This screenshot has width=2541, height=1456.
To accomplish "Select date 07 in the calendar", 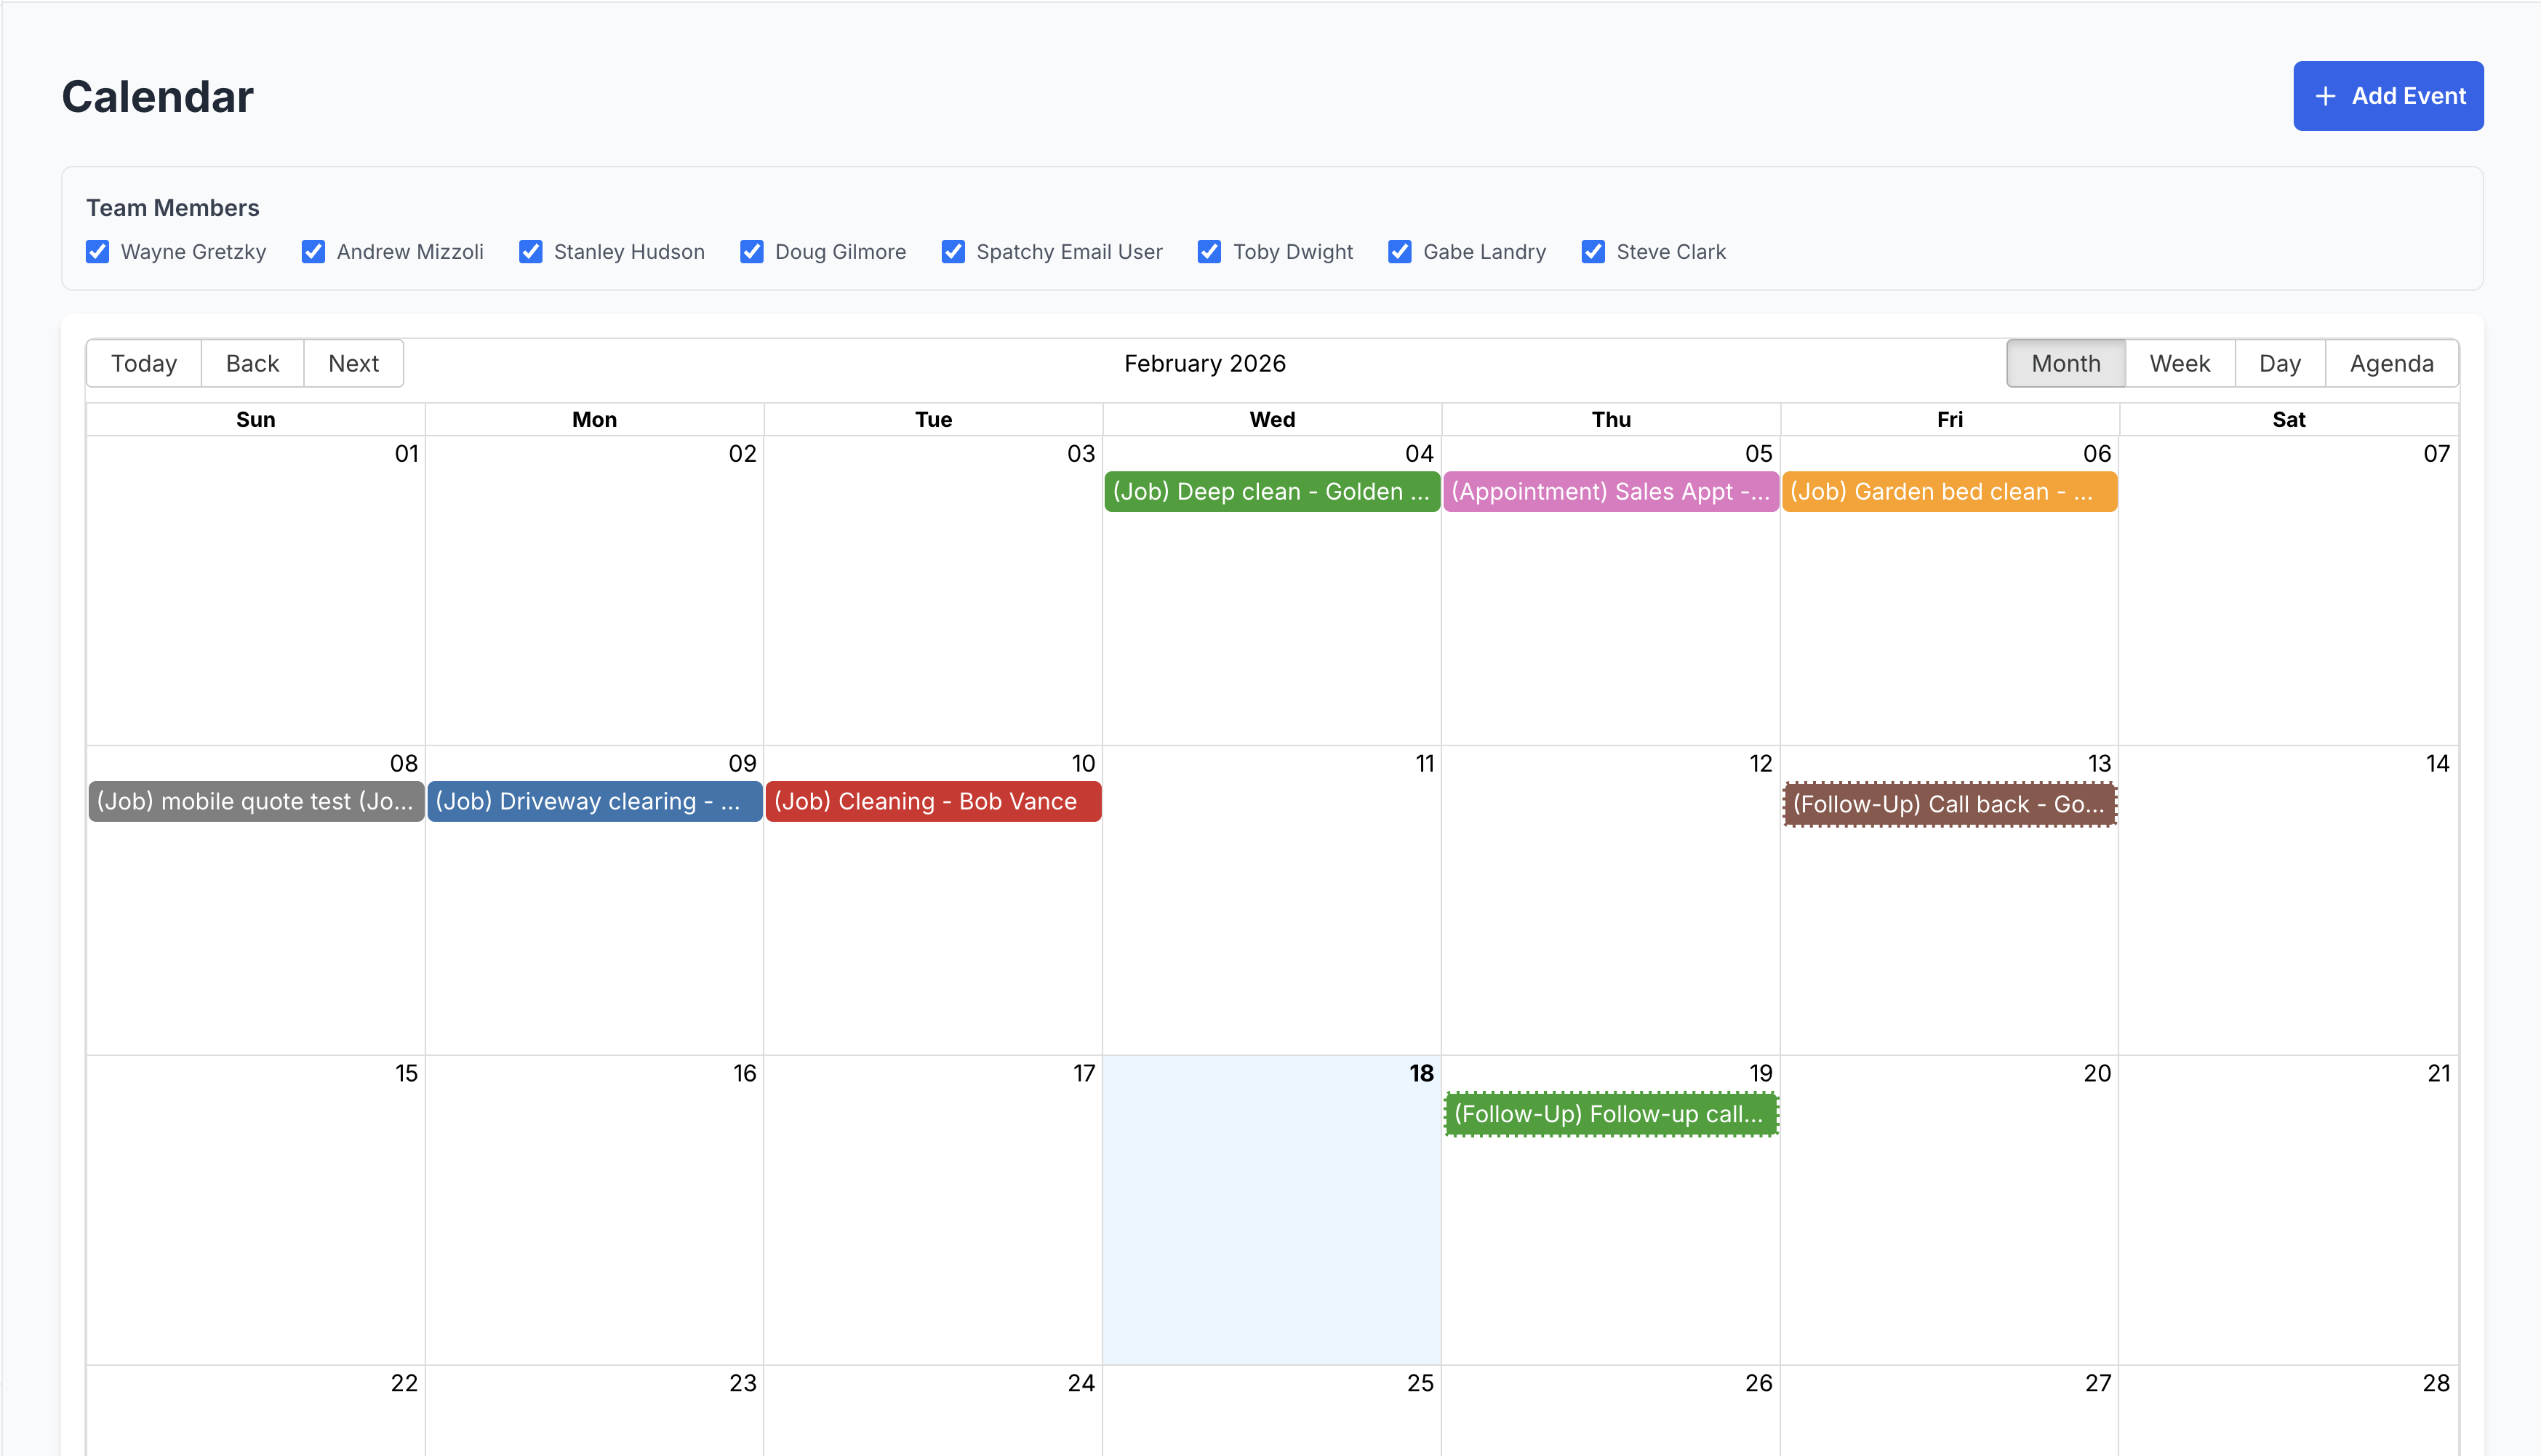I will 2436,454.
